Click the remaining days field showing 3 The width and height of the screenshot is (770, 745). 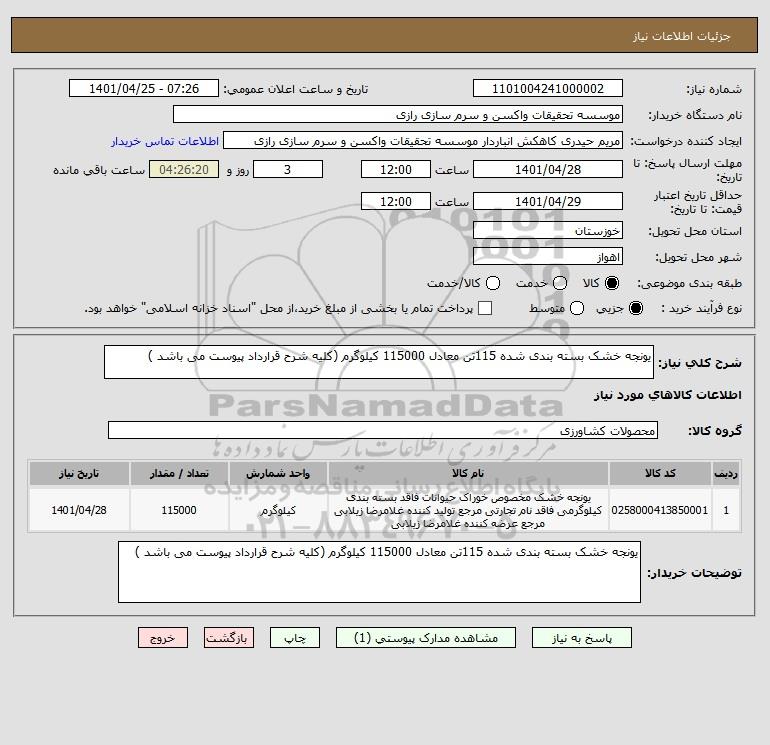click(288, 169)
